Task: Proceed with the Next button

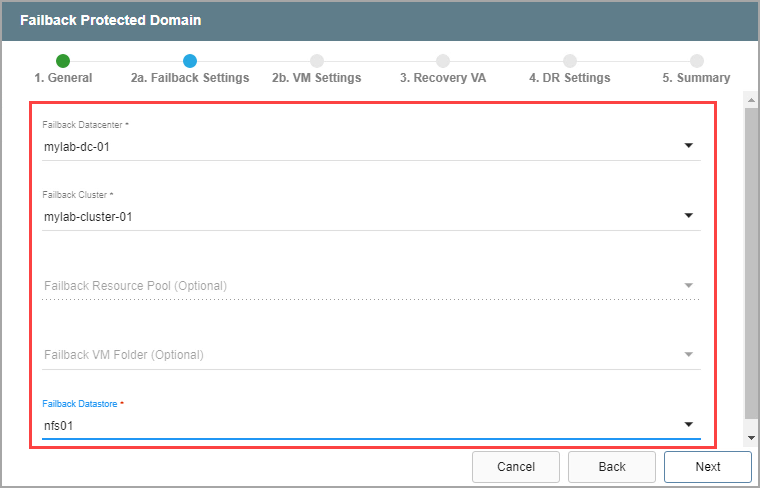Action: pos(707,467)
